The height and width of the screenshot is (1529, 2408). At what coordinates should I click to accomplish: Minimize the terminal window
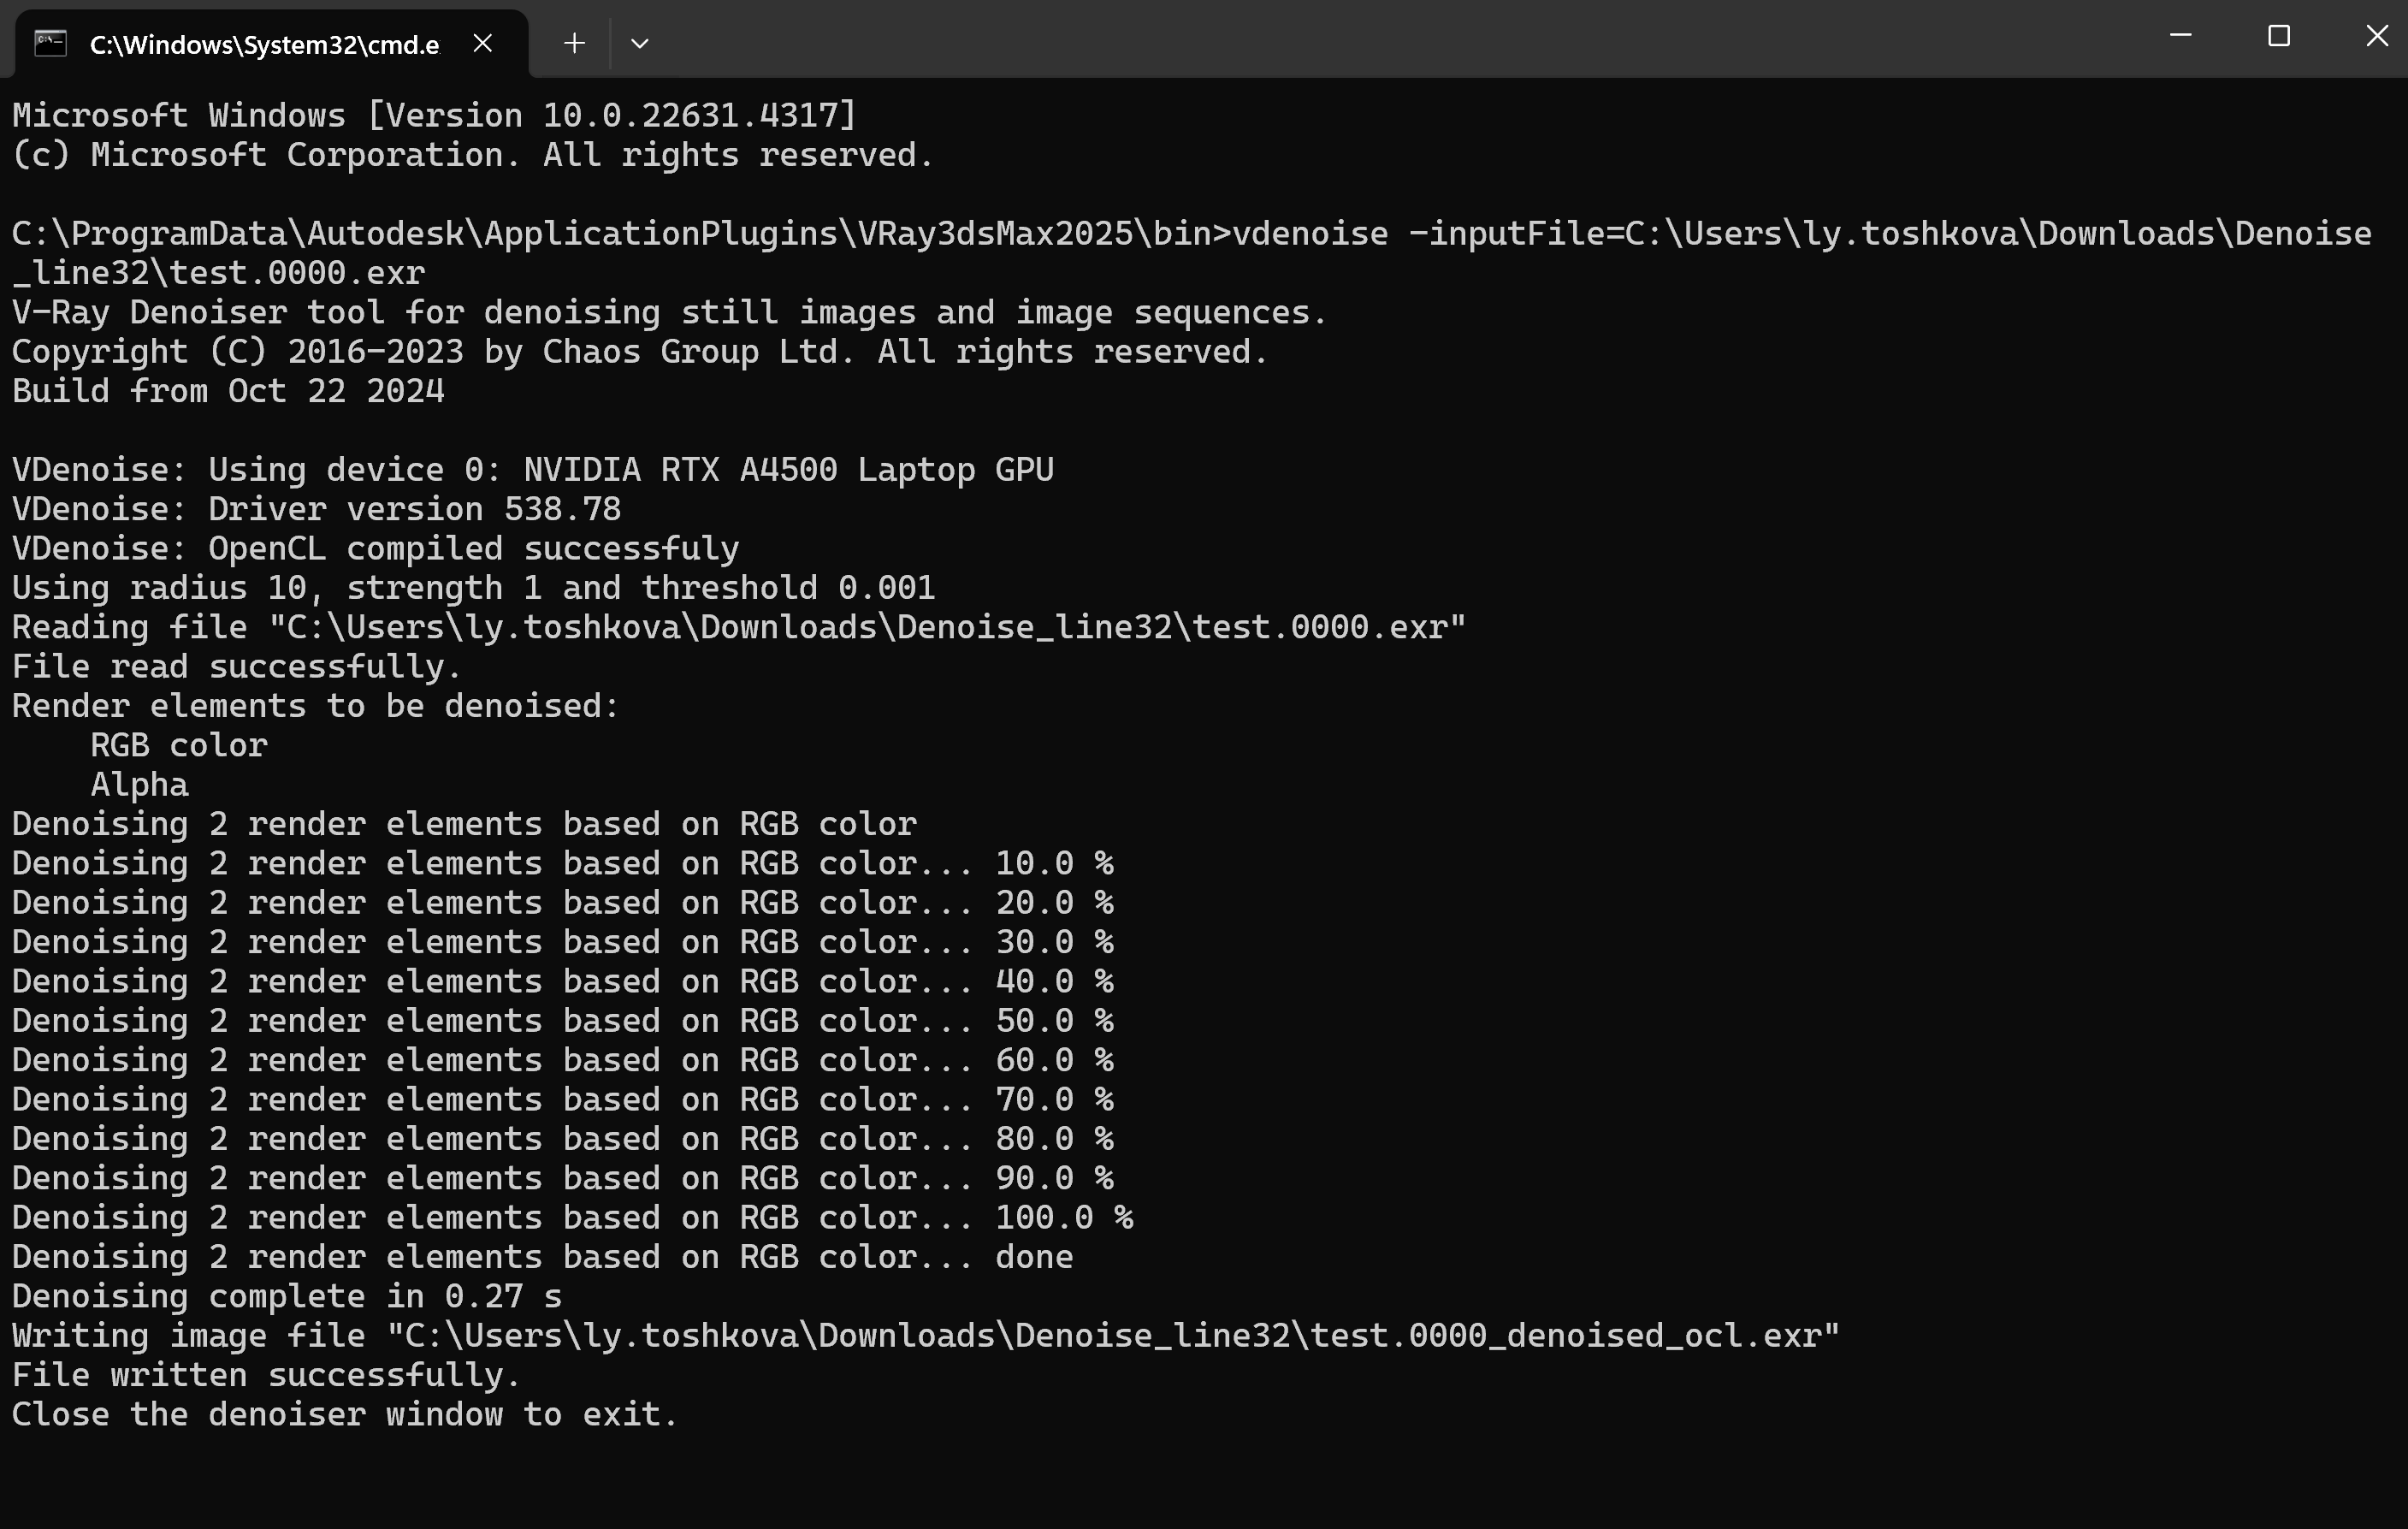point(2181,36)
